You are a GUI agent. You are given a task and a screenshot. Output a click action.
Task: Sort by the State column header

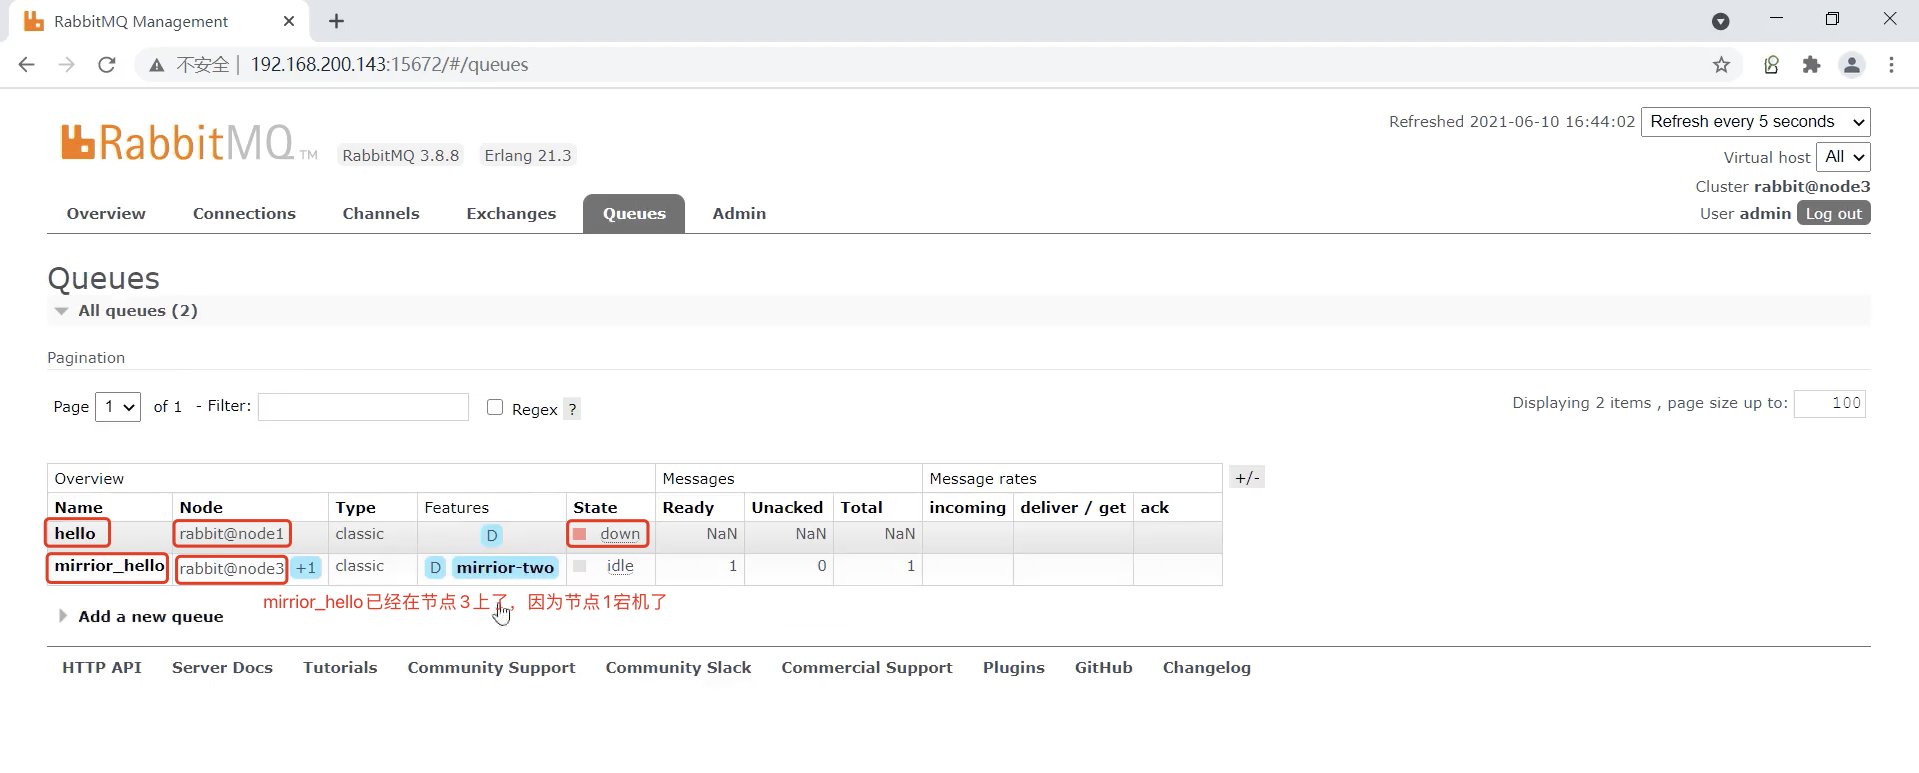click(595, 508)
